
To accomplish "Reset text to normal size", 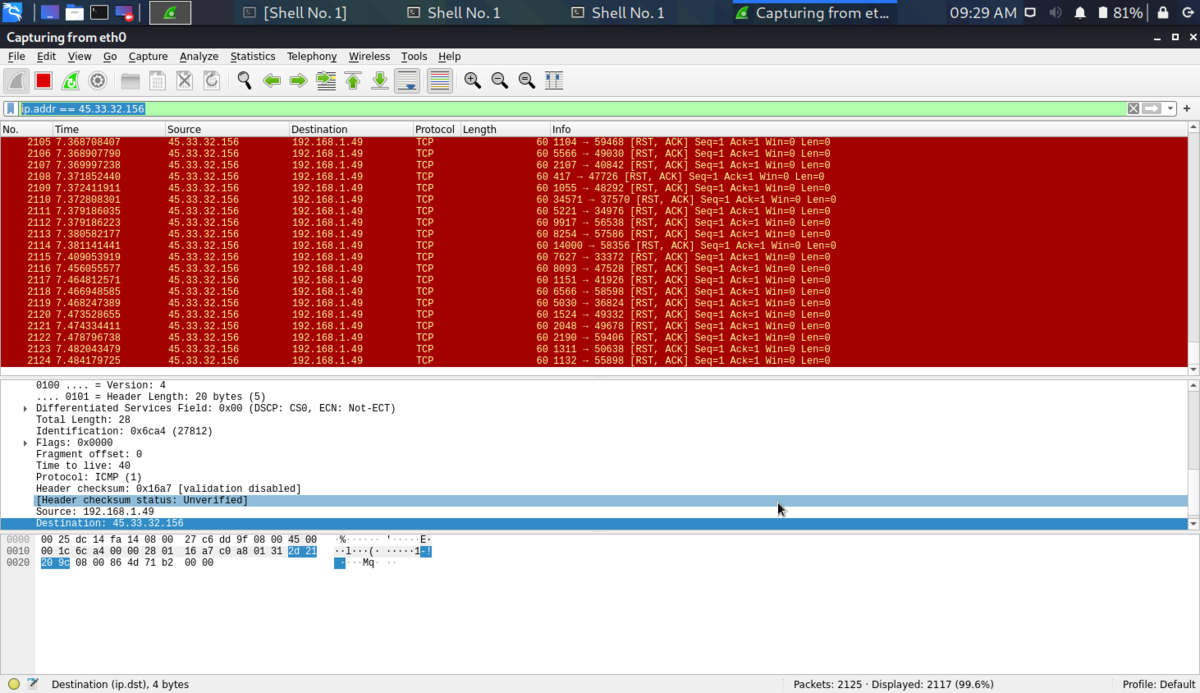I will [x=526, y=81].
